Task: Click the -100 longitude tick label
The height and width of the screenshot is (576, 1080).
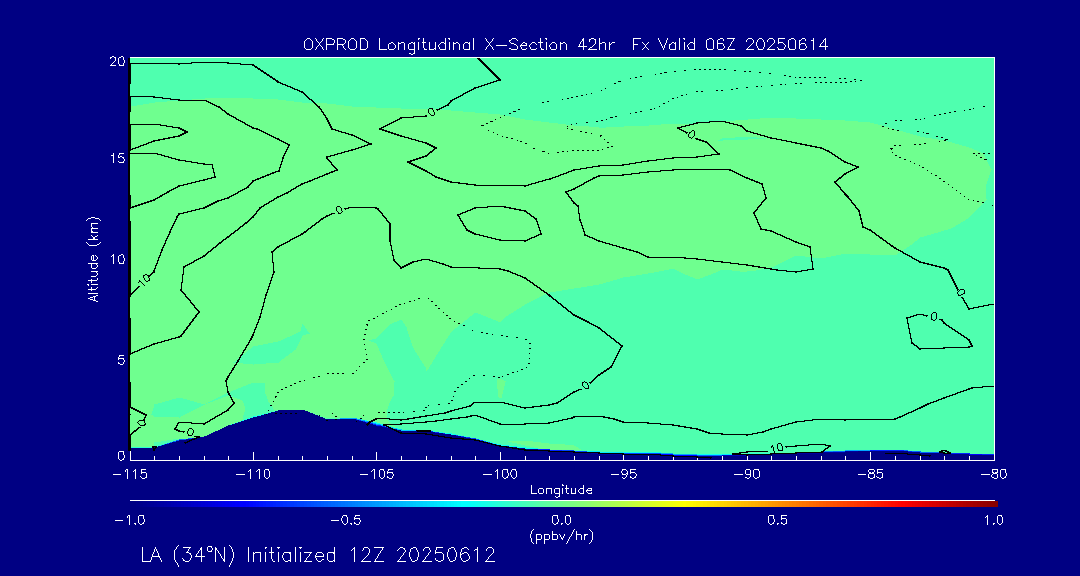Action: 499,475
